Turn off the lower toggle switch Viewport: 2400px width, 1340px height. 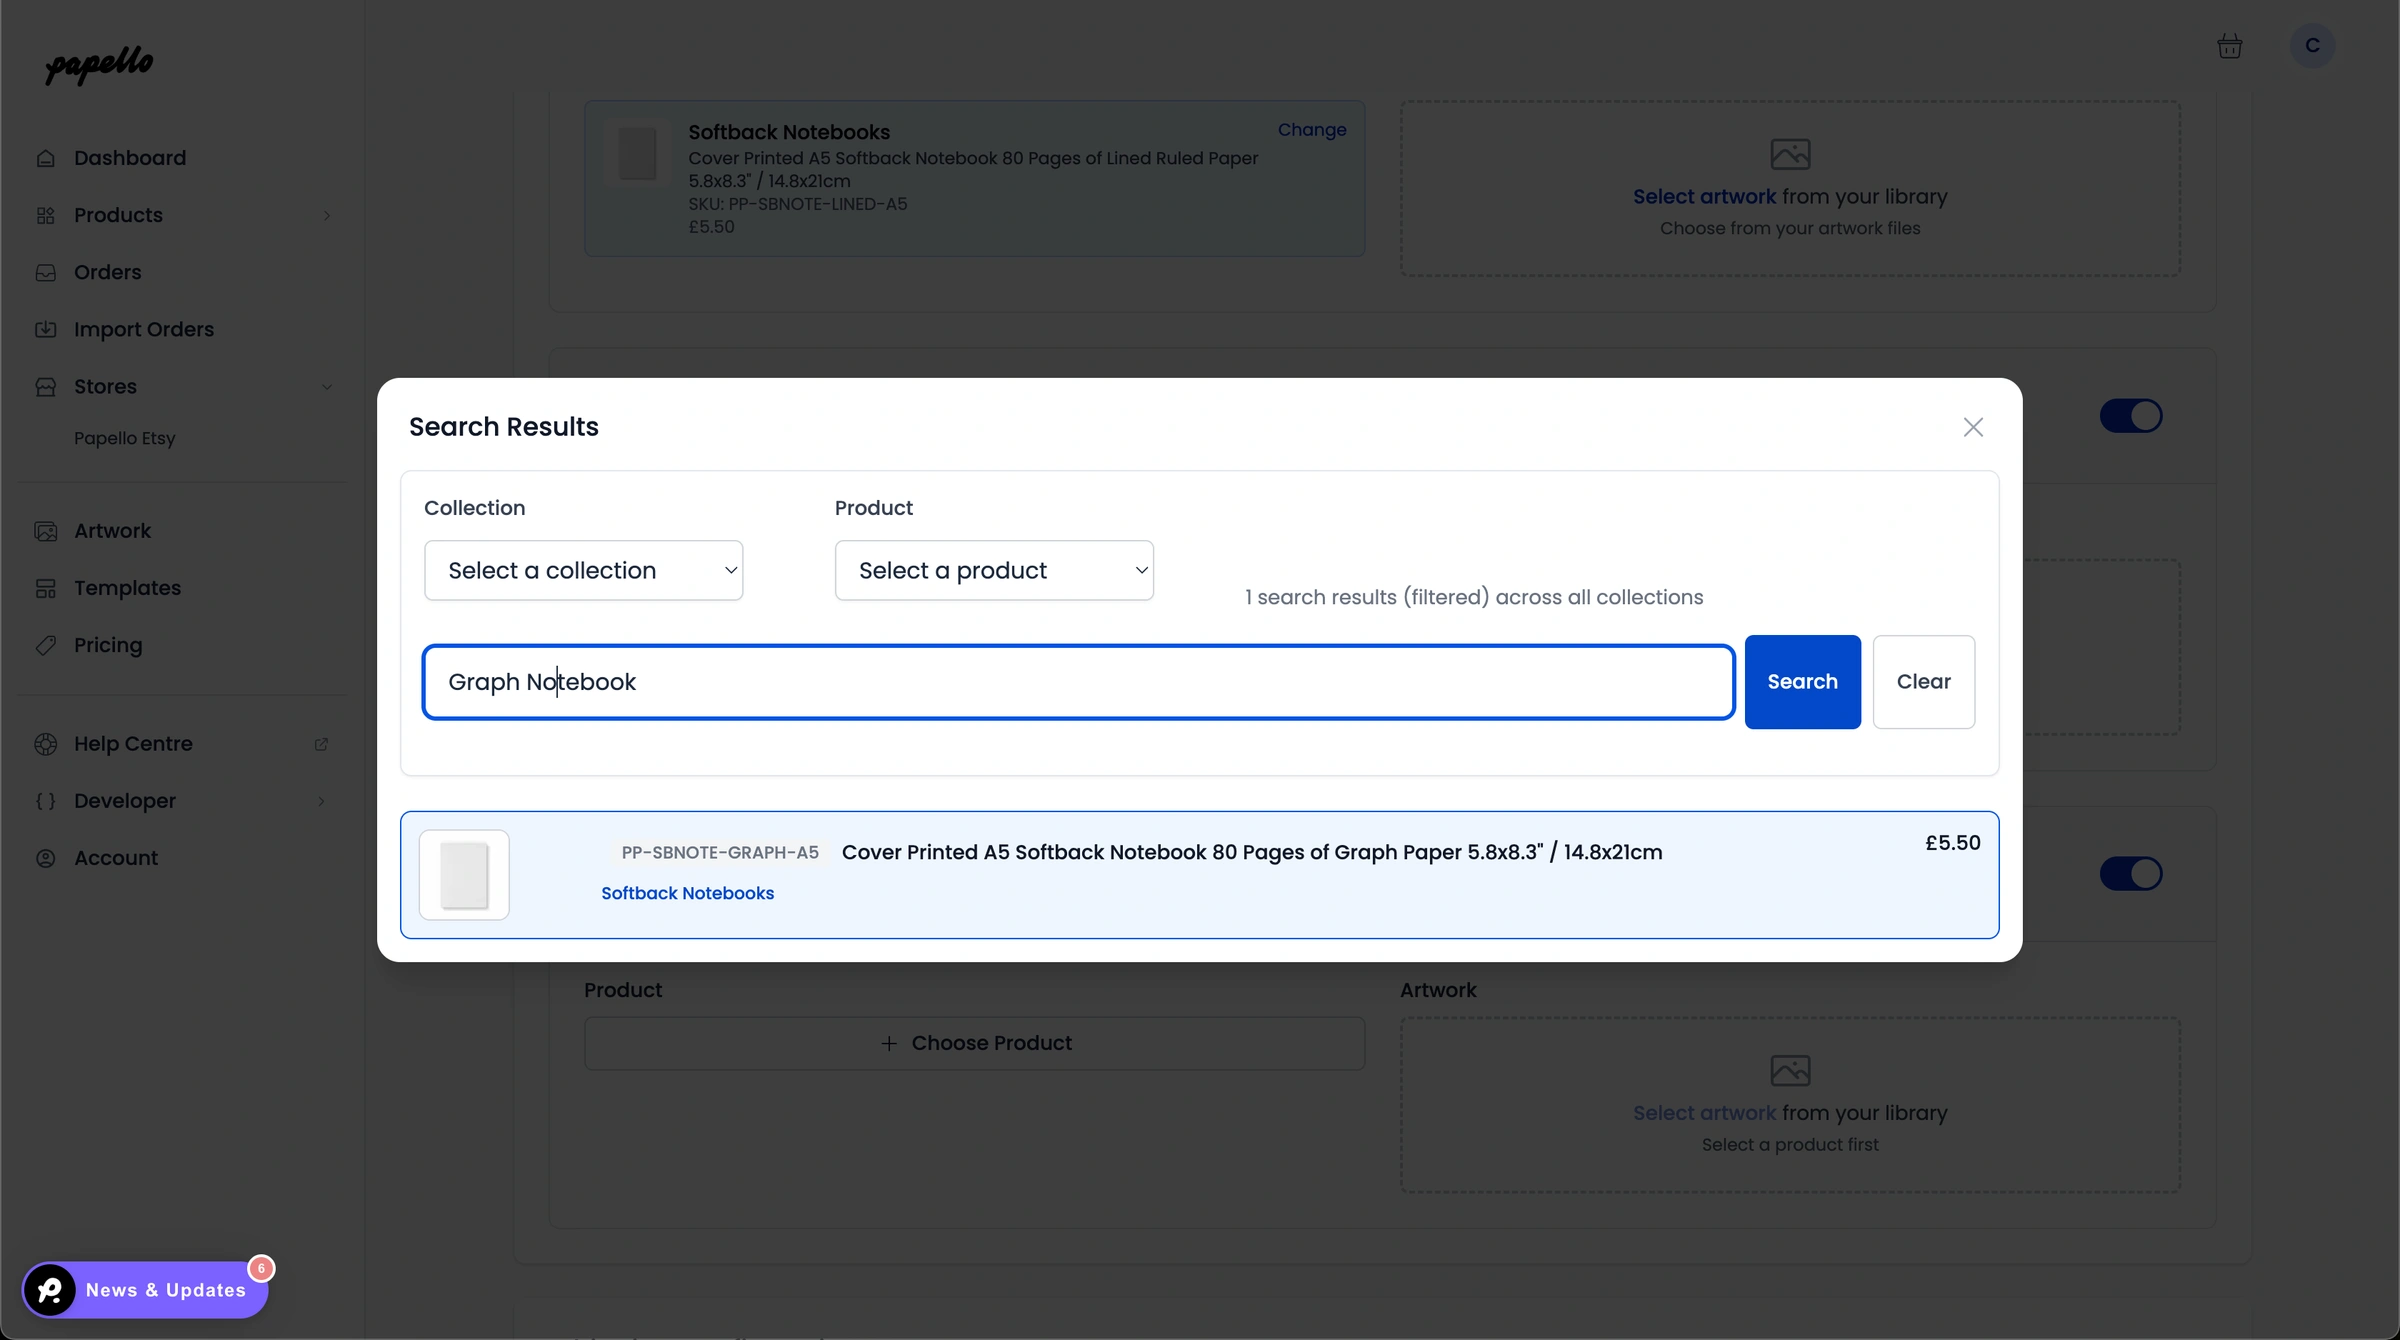tap(2131, 873)
